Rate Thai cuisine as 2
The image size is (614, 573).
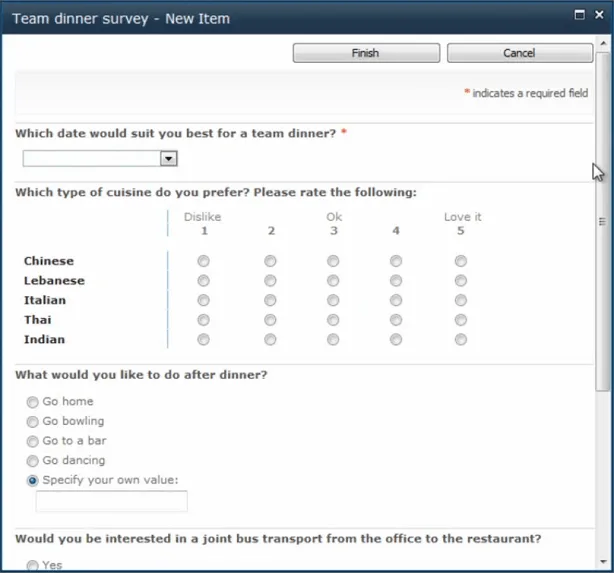(x=270, y=320)
